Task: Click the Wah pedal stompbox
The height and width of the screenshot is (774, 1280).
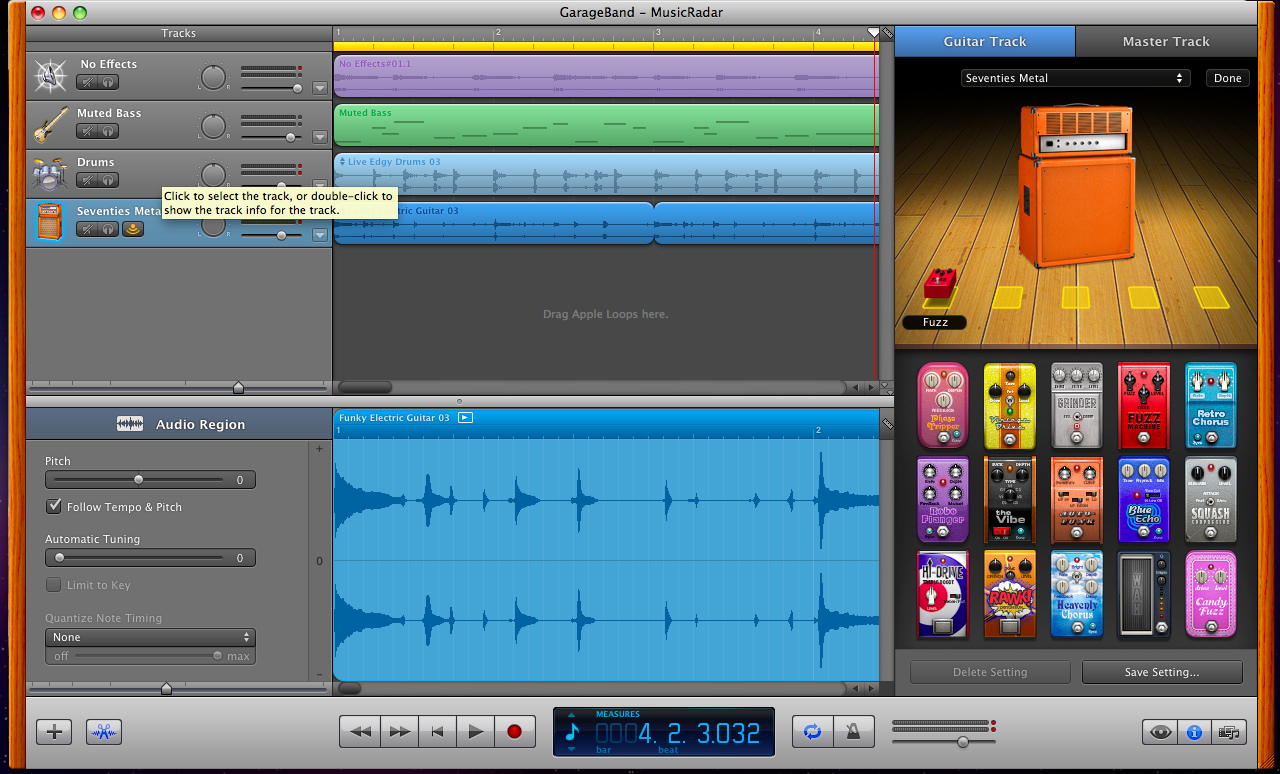Action: tap(1143, 594)
